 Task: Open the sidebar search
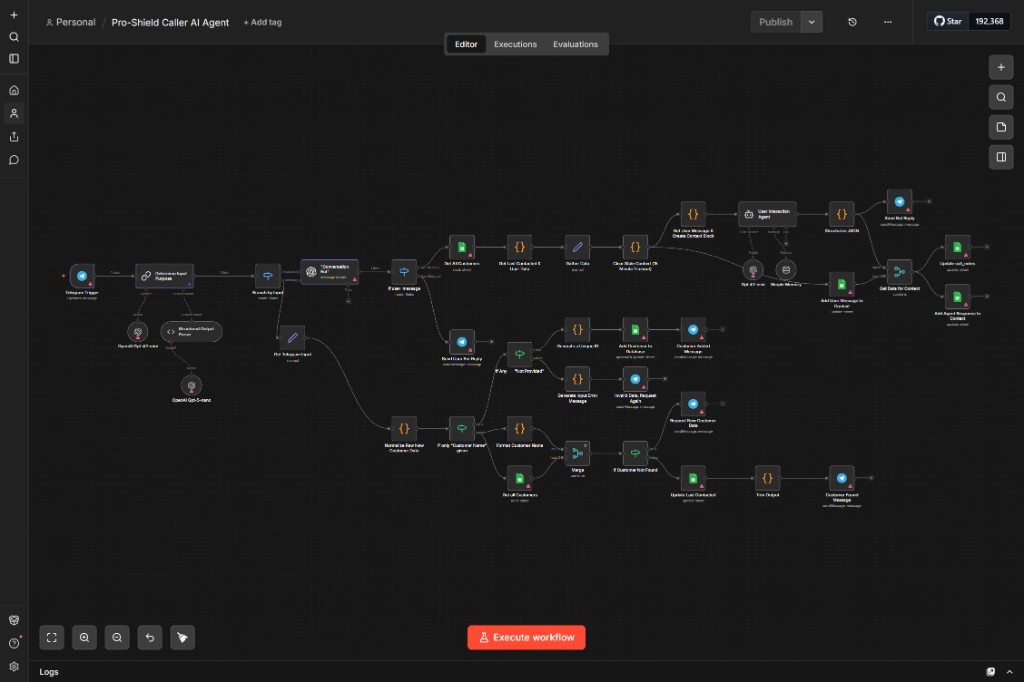coord(14,37)
